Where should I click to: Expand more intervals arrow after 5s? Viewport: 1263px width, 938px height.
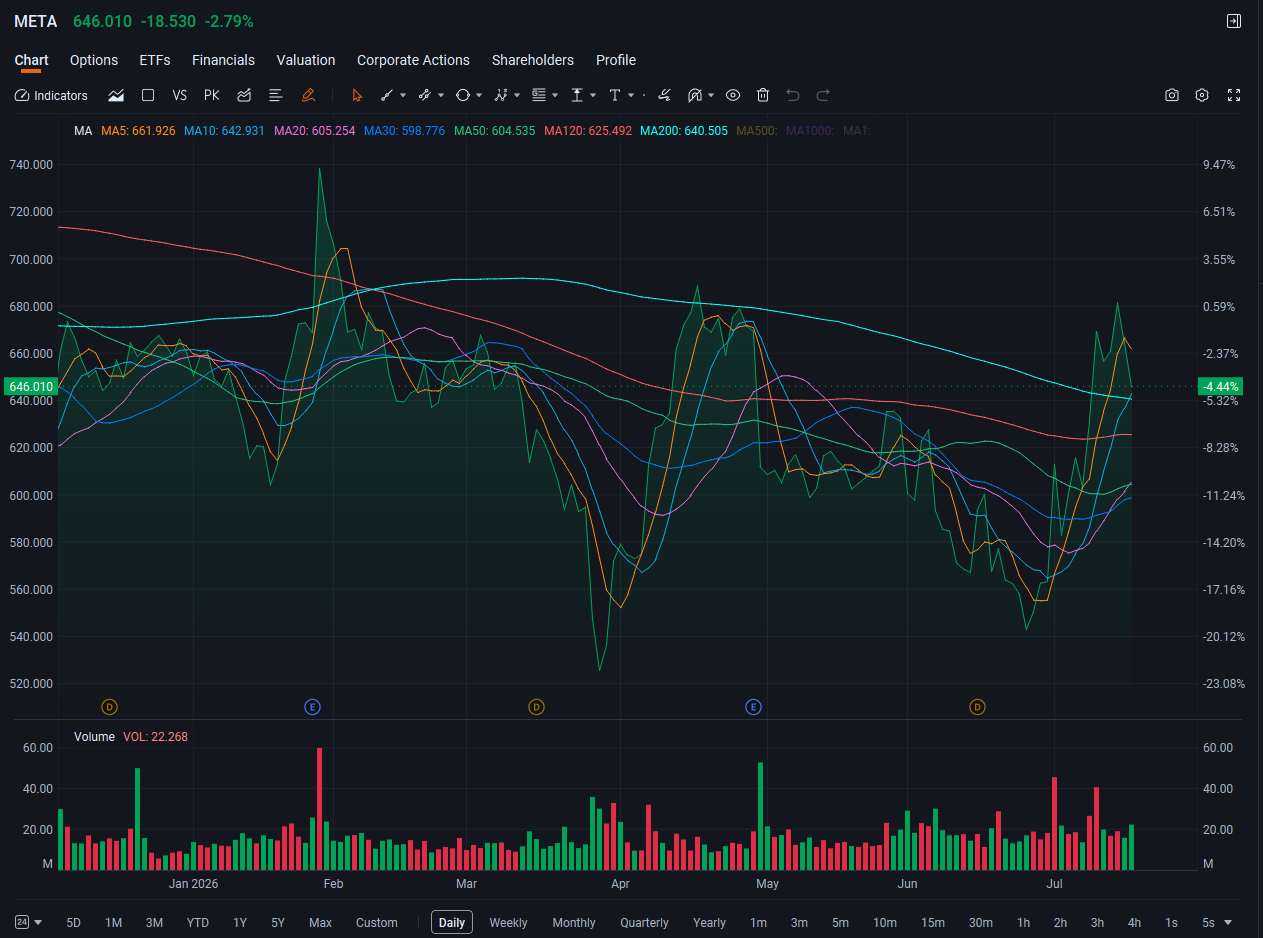[x=1228, y=922]
